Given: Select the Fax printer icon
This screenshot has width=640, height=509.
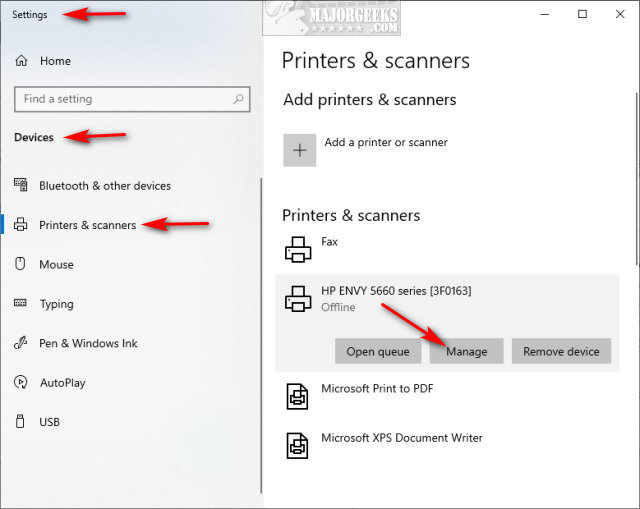Looking at the screenshot, I should coord(298,249).
